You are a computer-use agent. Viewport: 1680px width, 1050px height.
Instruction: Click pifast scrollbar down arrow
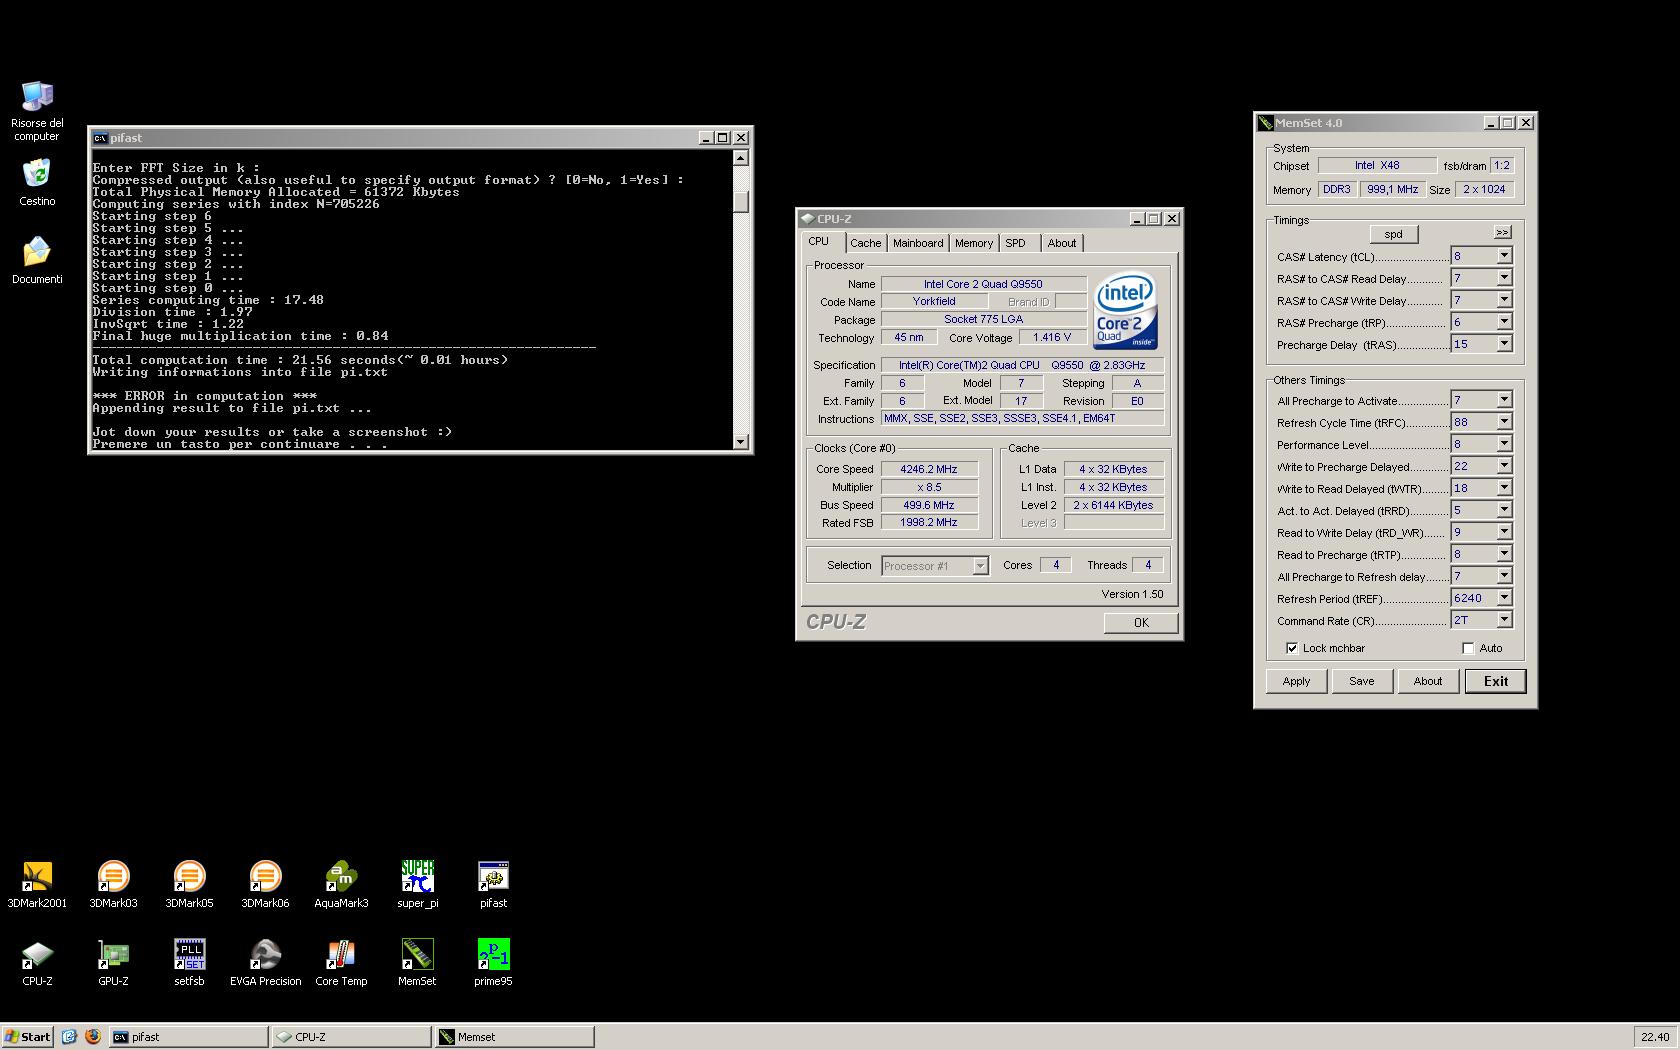click(741, 442)
